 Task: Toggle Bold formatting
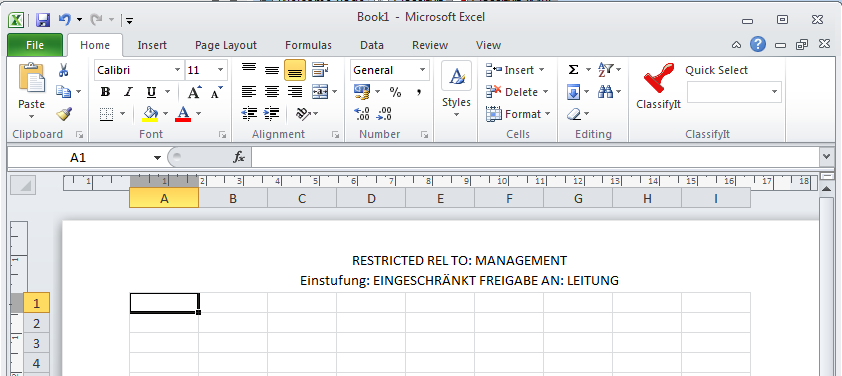(105, 92)
